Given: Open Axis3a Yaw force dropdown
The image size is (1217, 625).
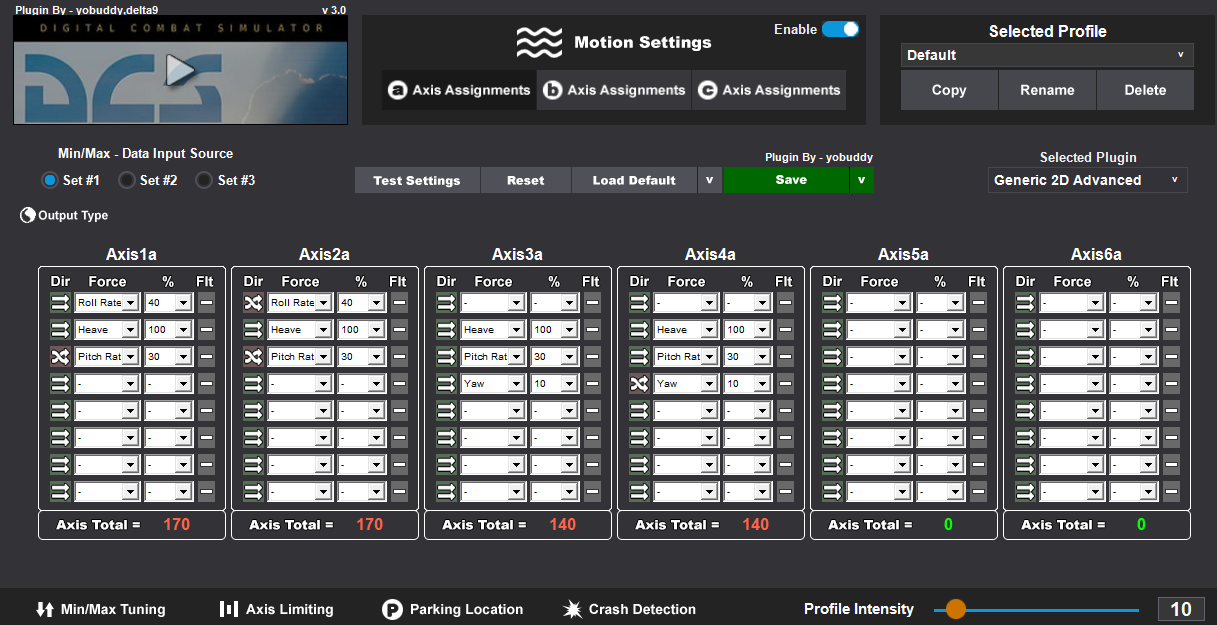Looking at the screenshot, I should 494,384.
